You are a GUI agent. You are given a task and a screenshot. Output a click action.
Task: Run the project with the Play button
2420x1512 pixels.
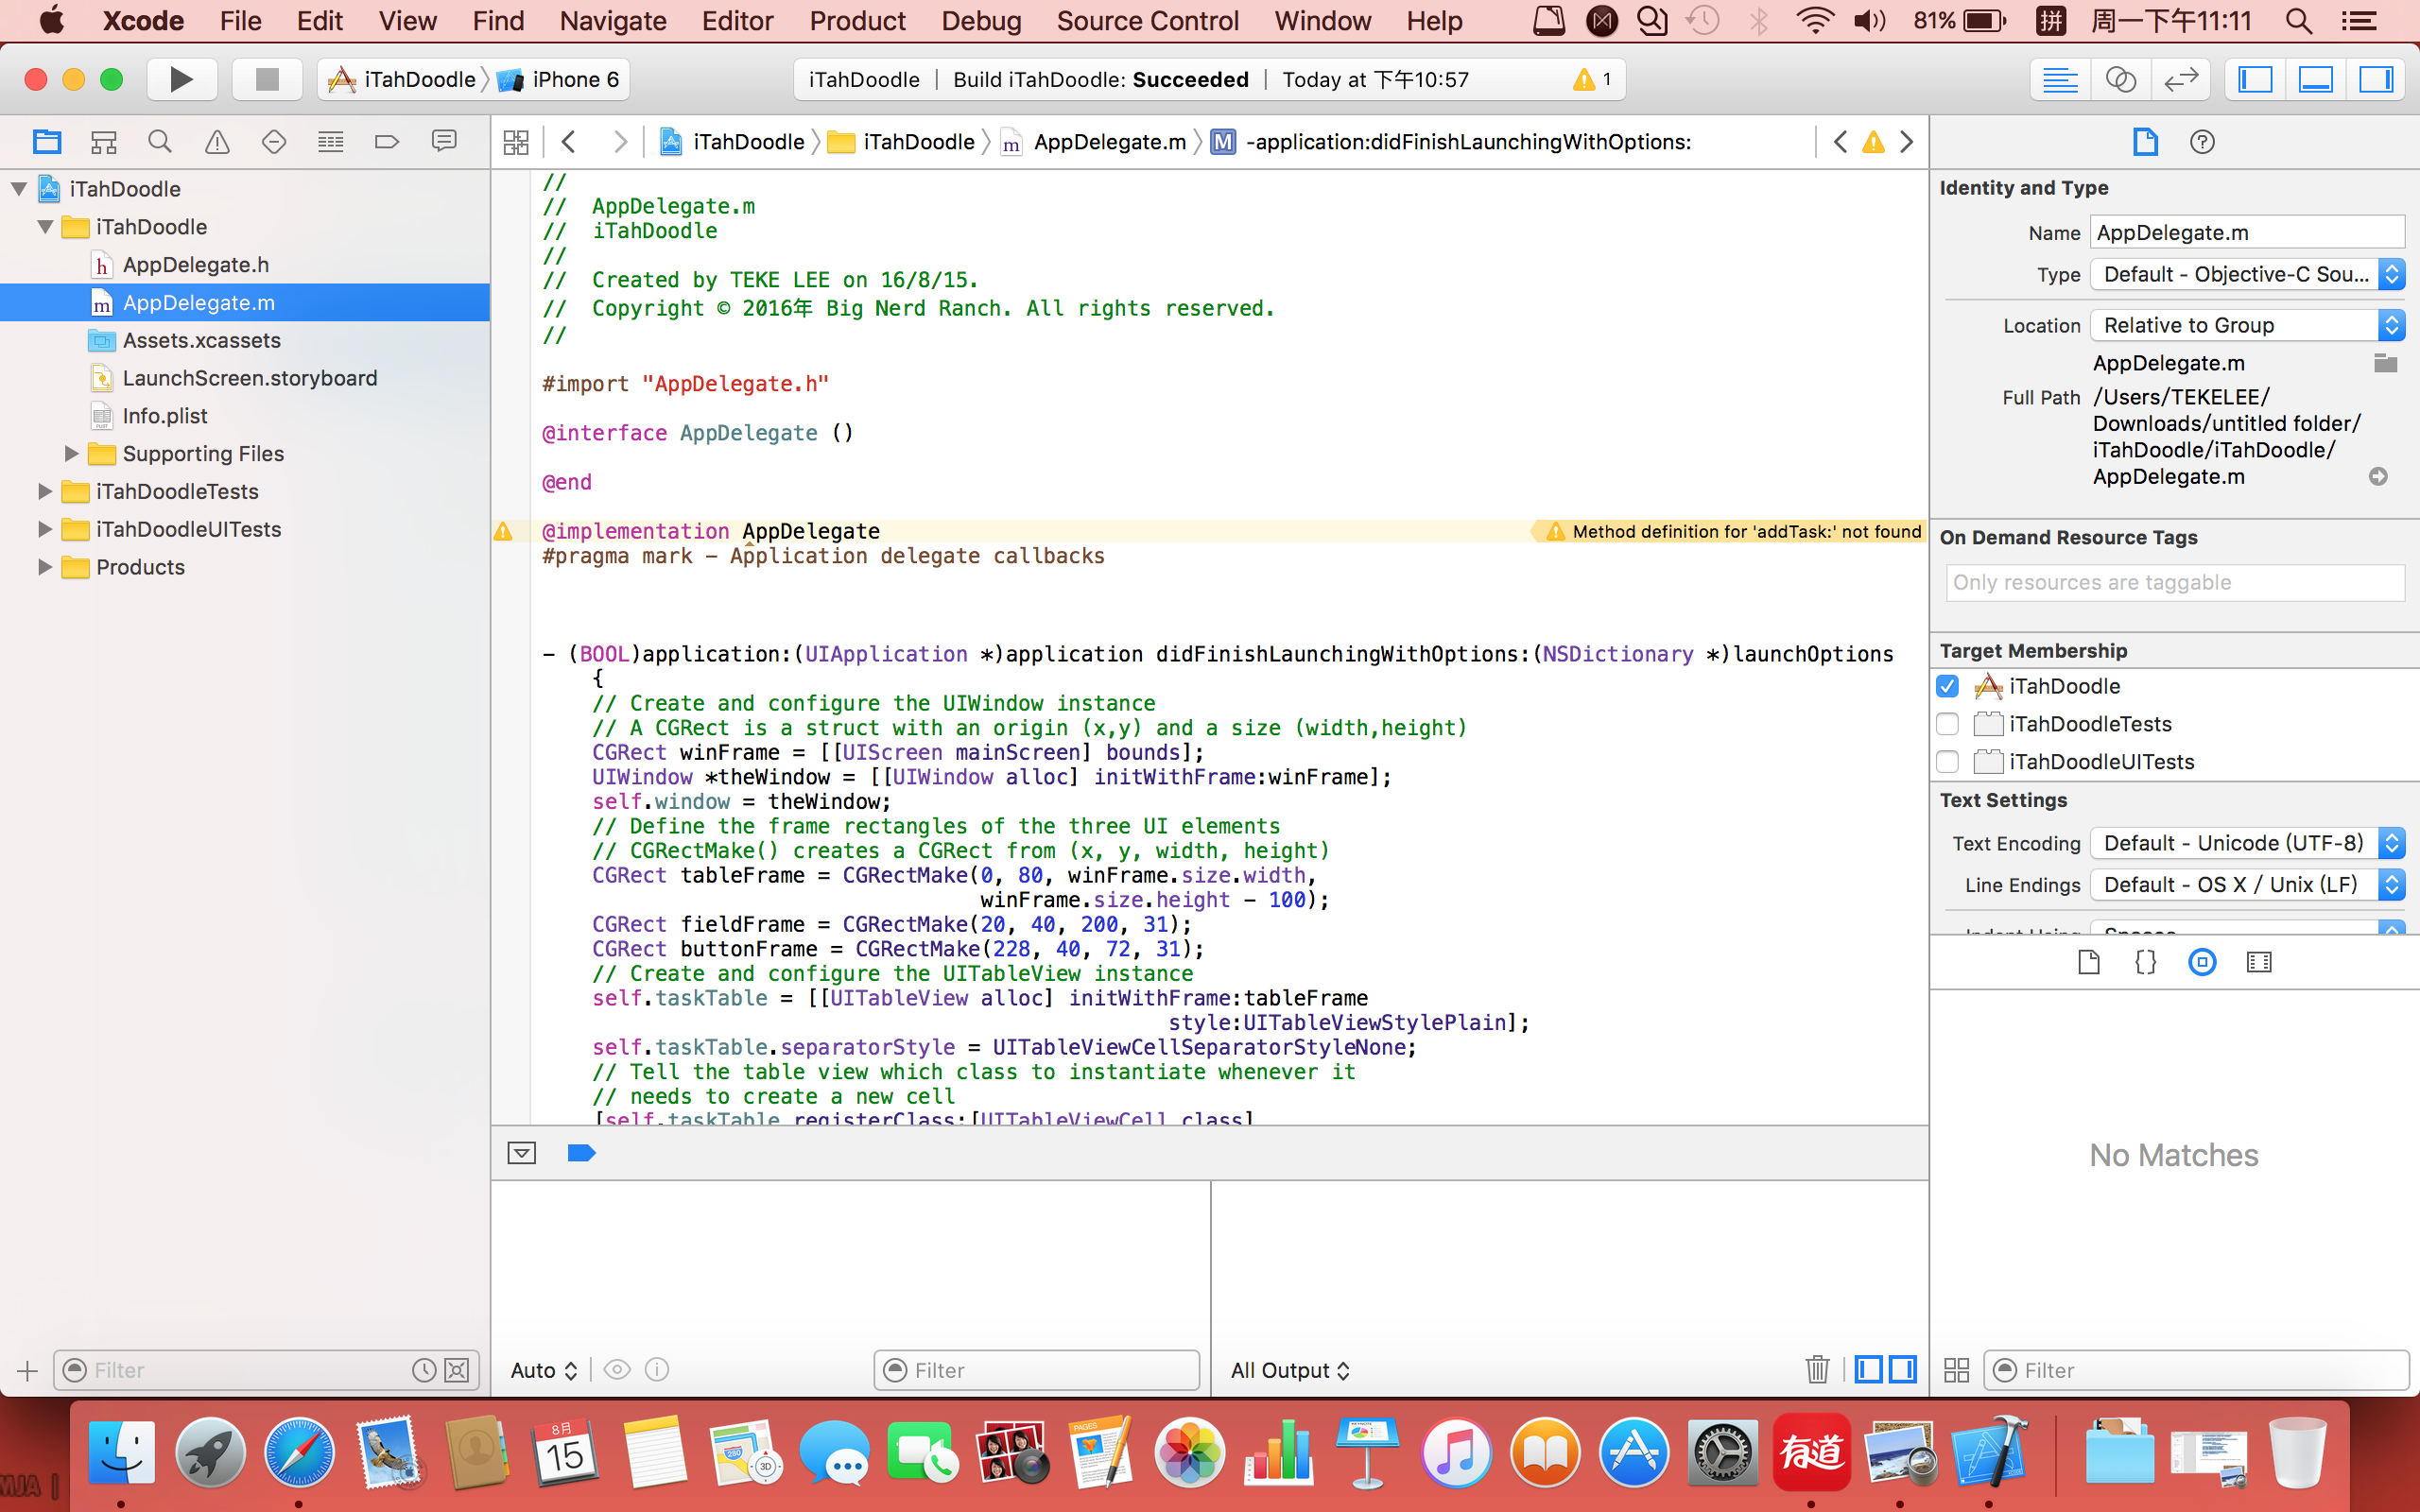pos(182,79)
